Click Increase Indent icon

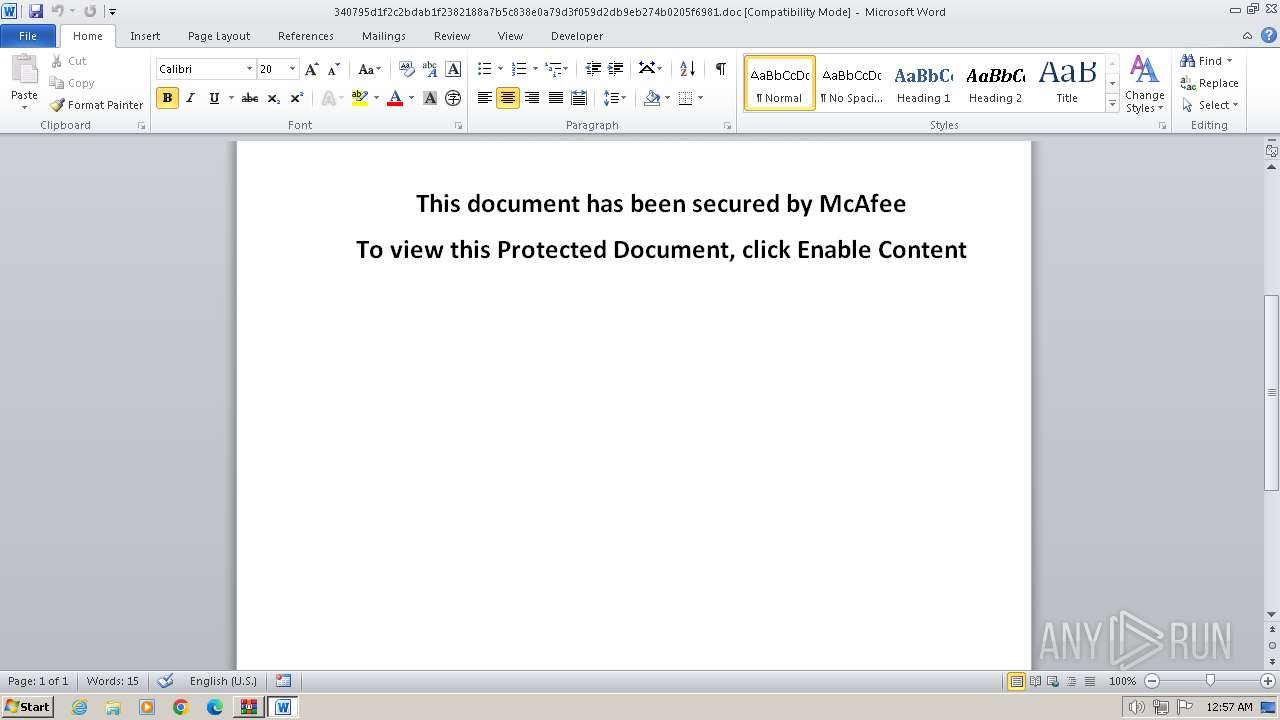tap(616, 69)
